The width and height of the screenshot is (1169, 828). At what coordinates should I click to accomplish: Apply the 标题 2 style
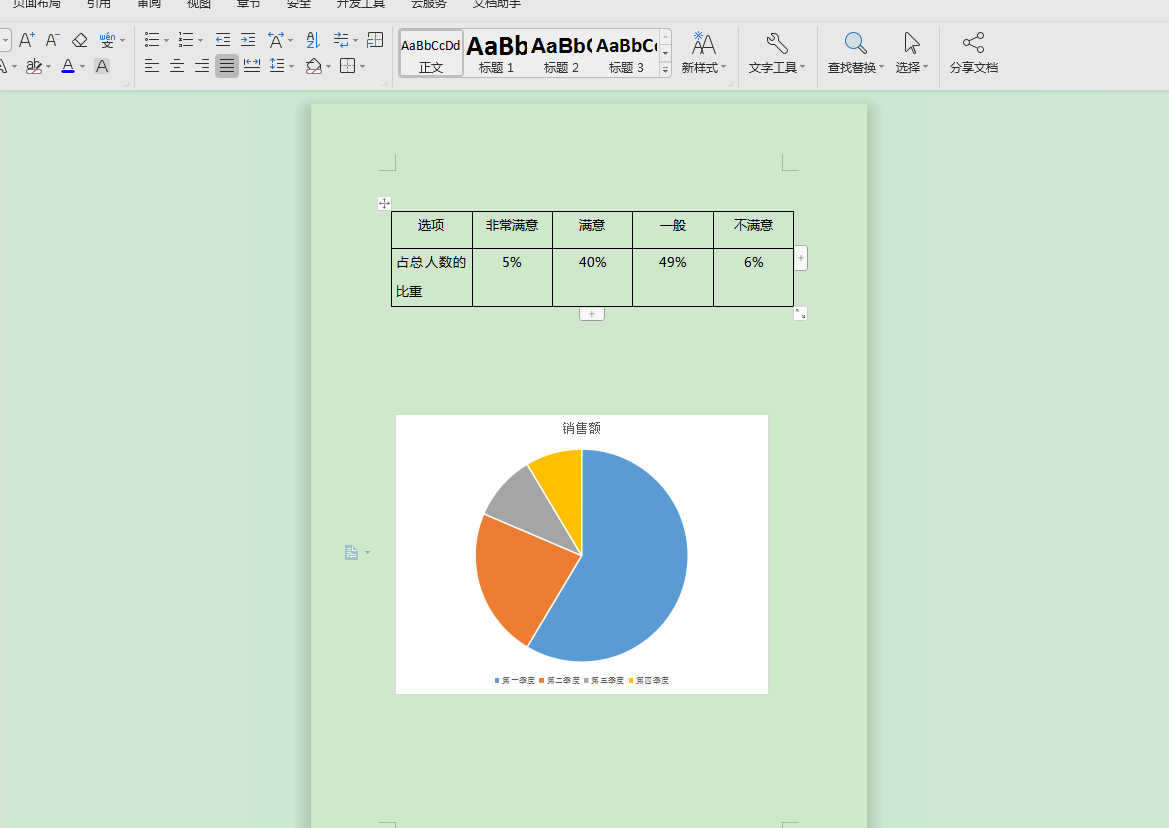coord(561,53)
